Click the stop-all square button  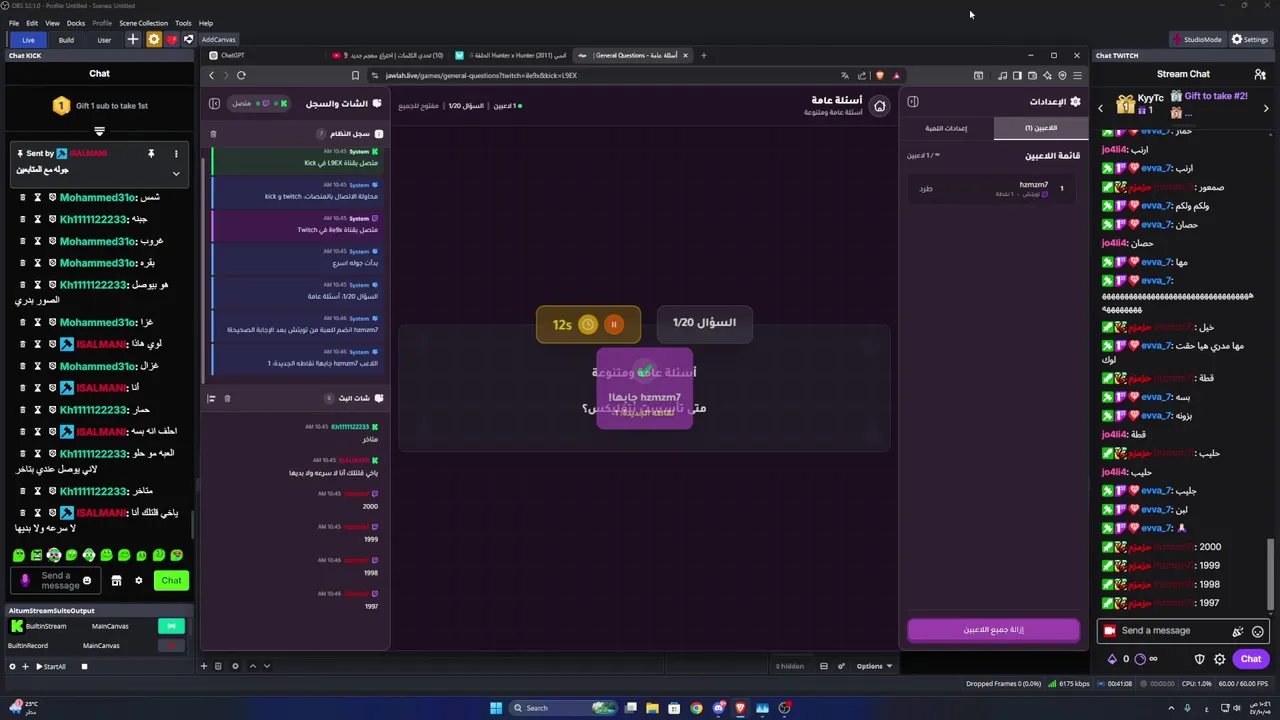(x=85, y=666)
